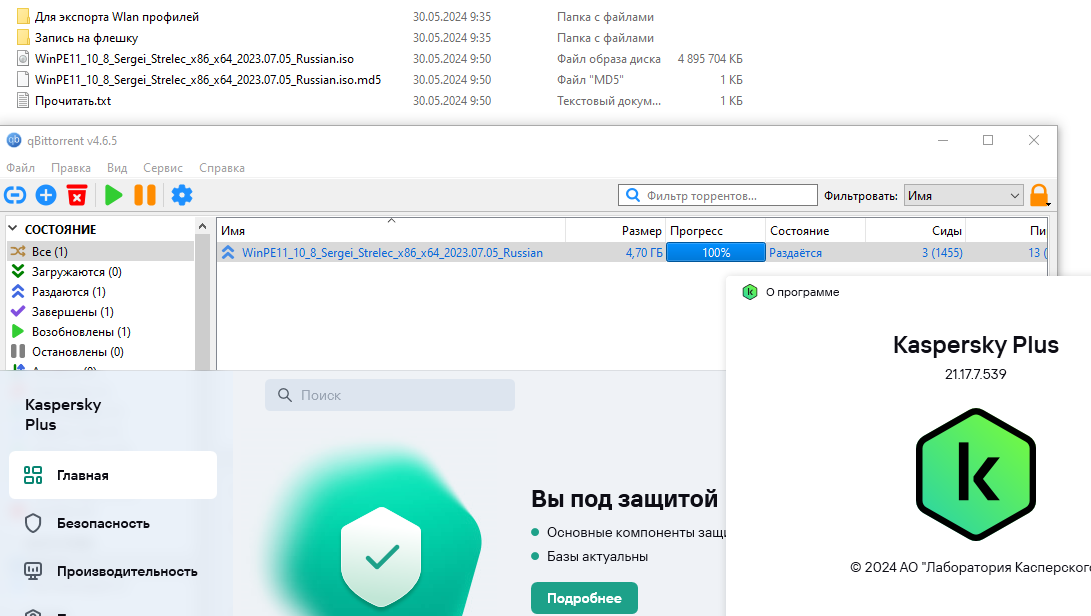This screenshot has width=1091, height=616.
Task: Open the Справка menu
Action: pyautogui.click(x=222, y=168)
